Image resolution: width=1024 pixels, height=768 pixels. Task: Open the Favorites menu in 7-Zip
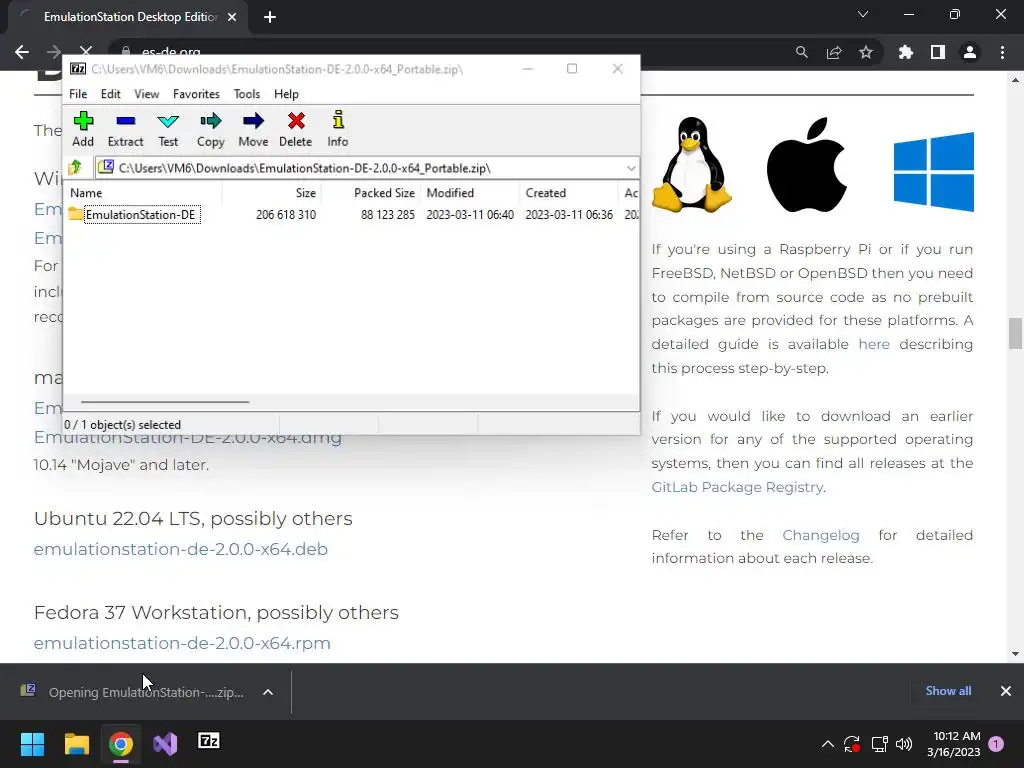pos(196,94)
